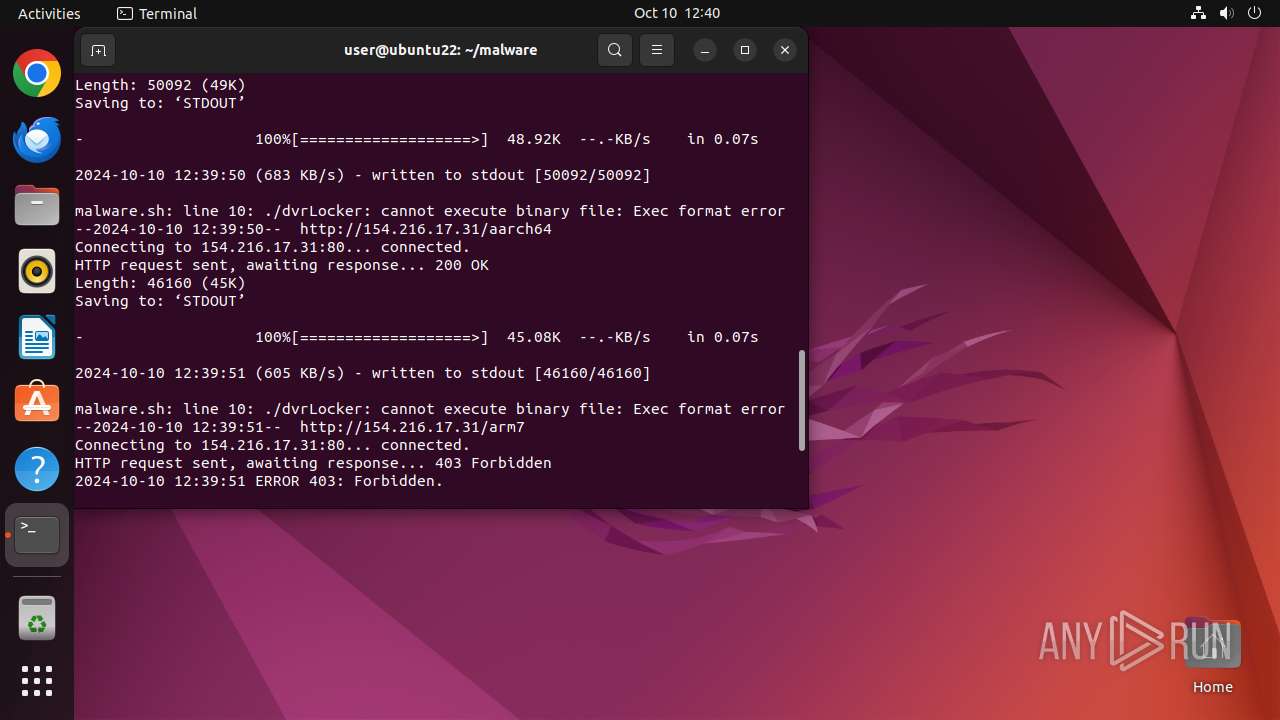
Task: Click the 'ERROR 403: Forbidden.' line
Action: pos(259,481)
